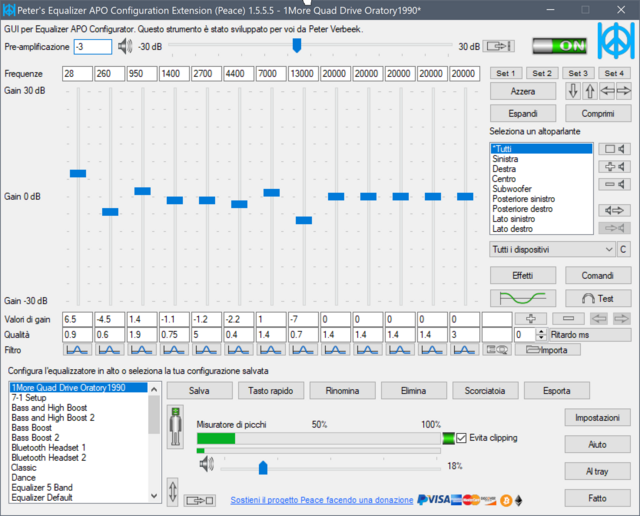
Task: Open the frequency response graph button
Action: [523, 298]
